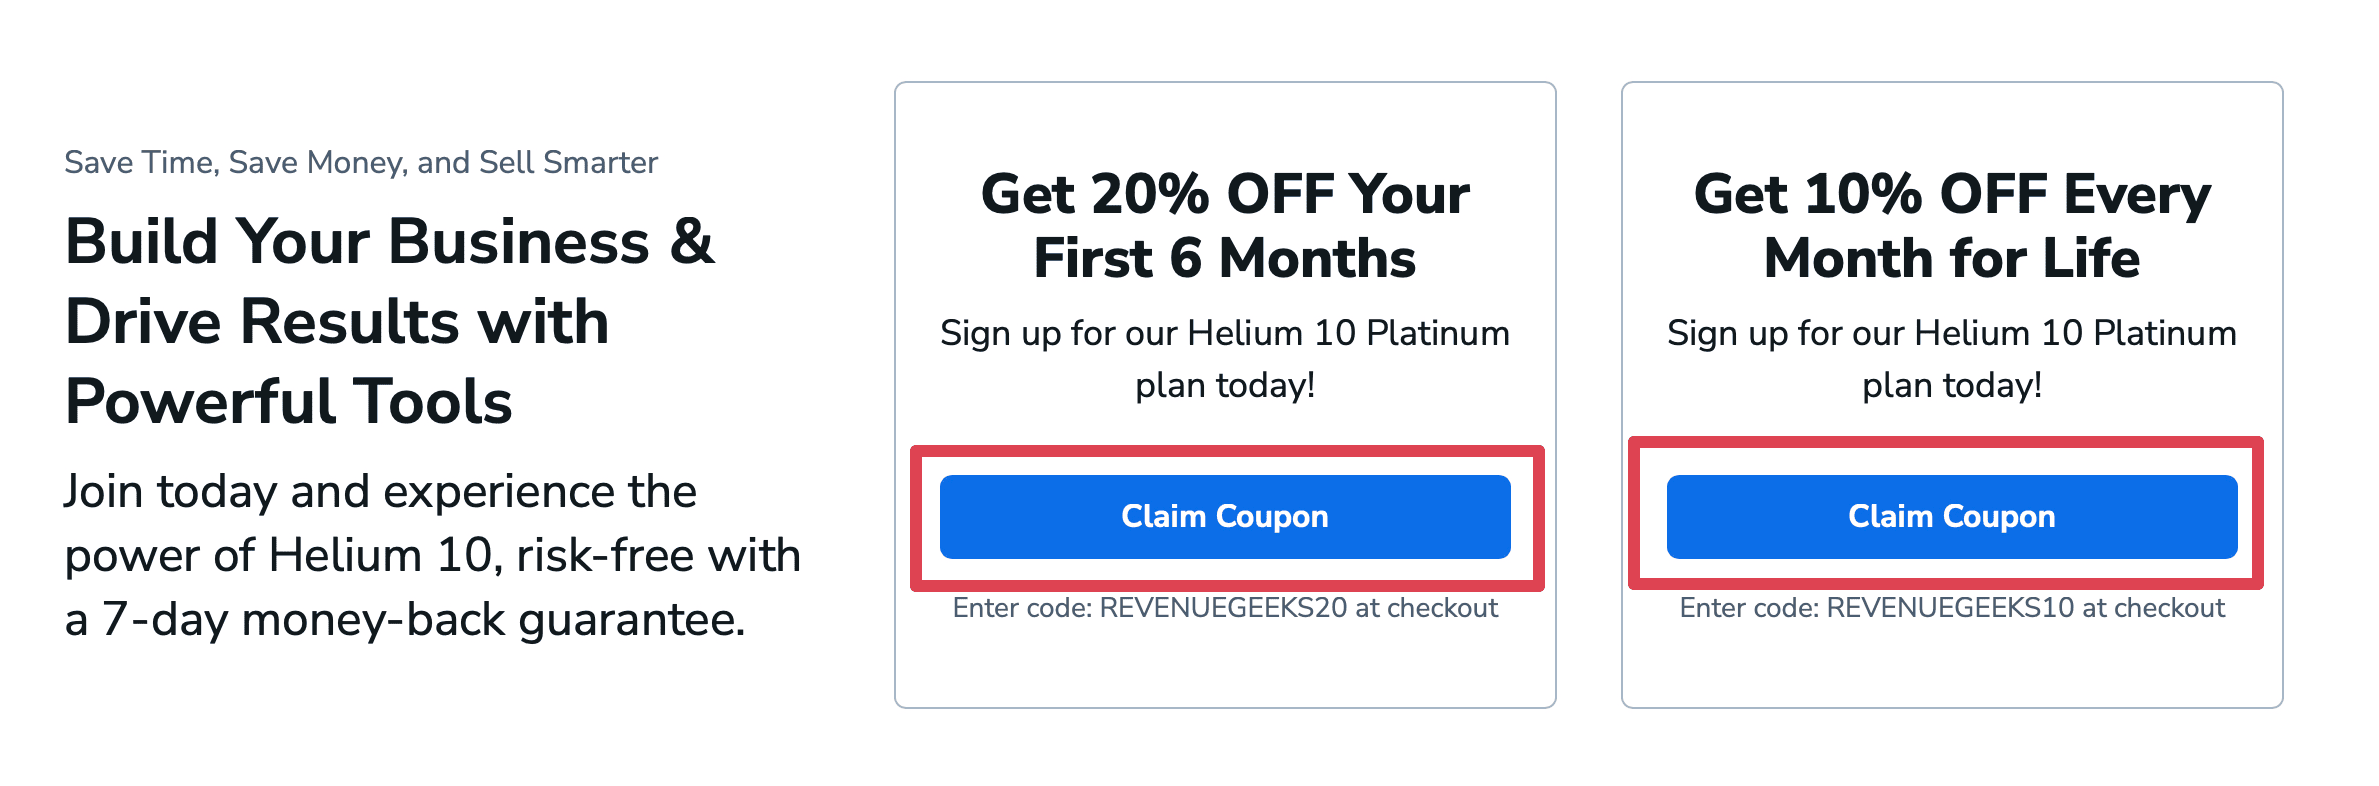Viewport: 2379px width, 786px height.
Task: Click 'Sign up for our Helium 10 Platinum' in 20% card
Action: tap(1225, 334)
